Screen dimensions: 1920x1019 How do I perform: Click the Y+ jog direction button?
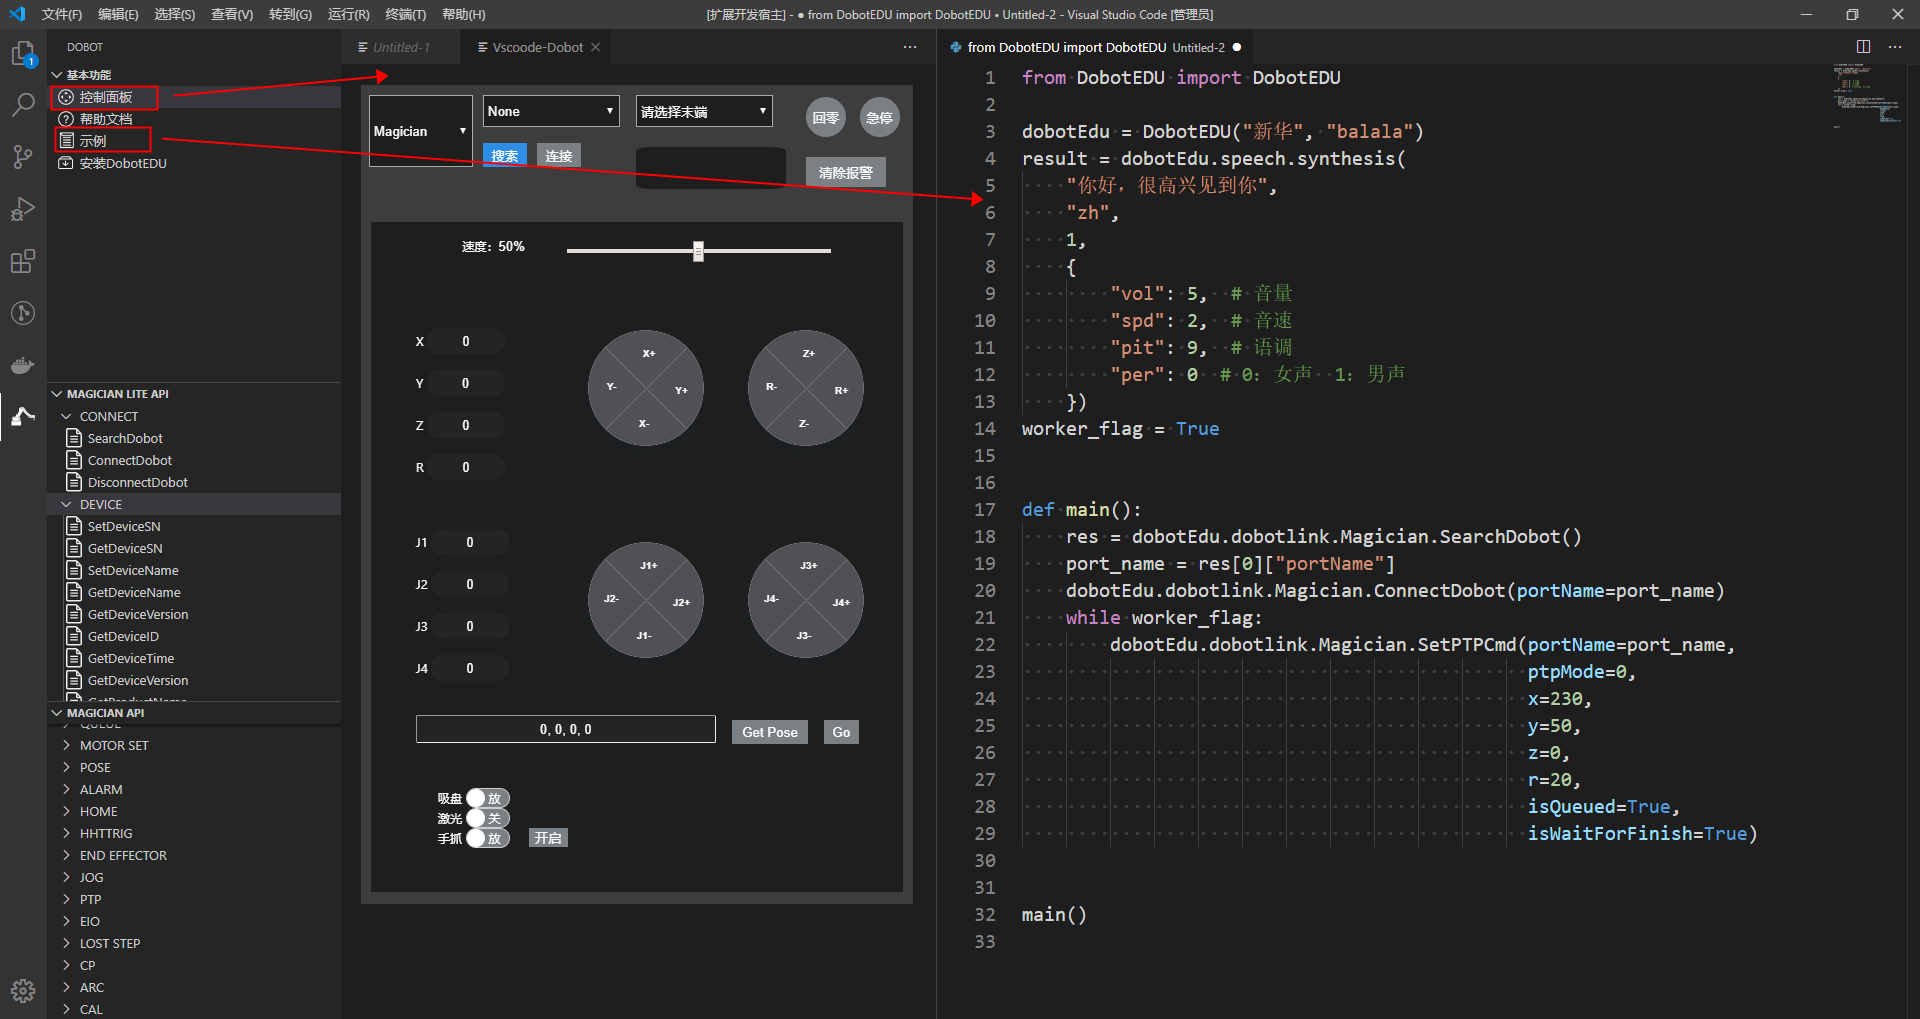coord(681,390)
